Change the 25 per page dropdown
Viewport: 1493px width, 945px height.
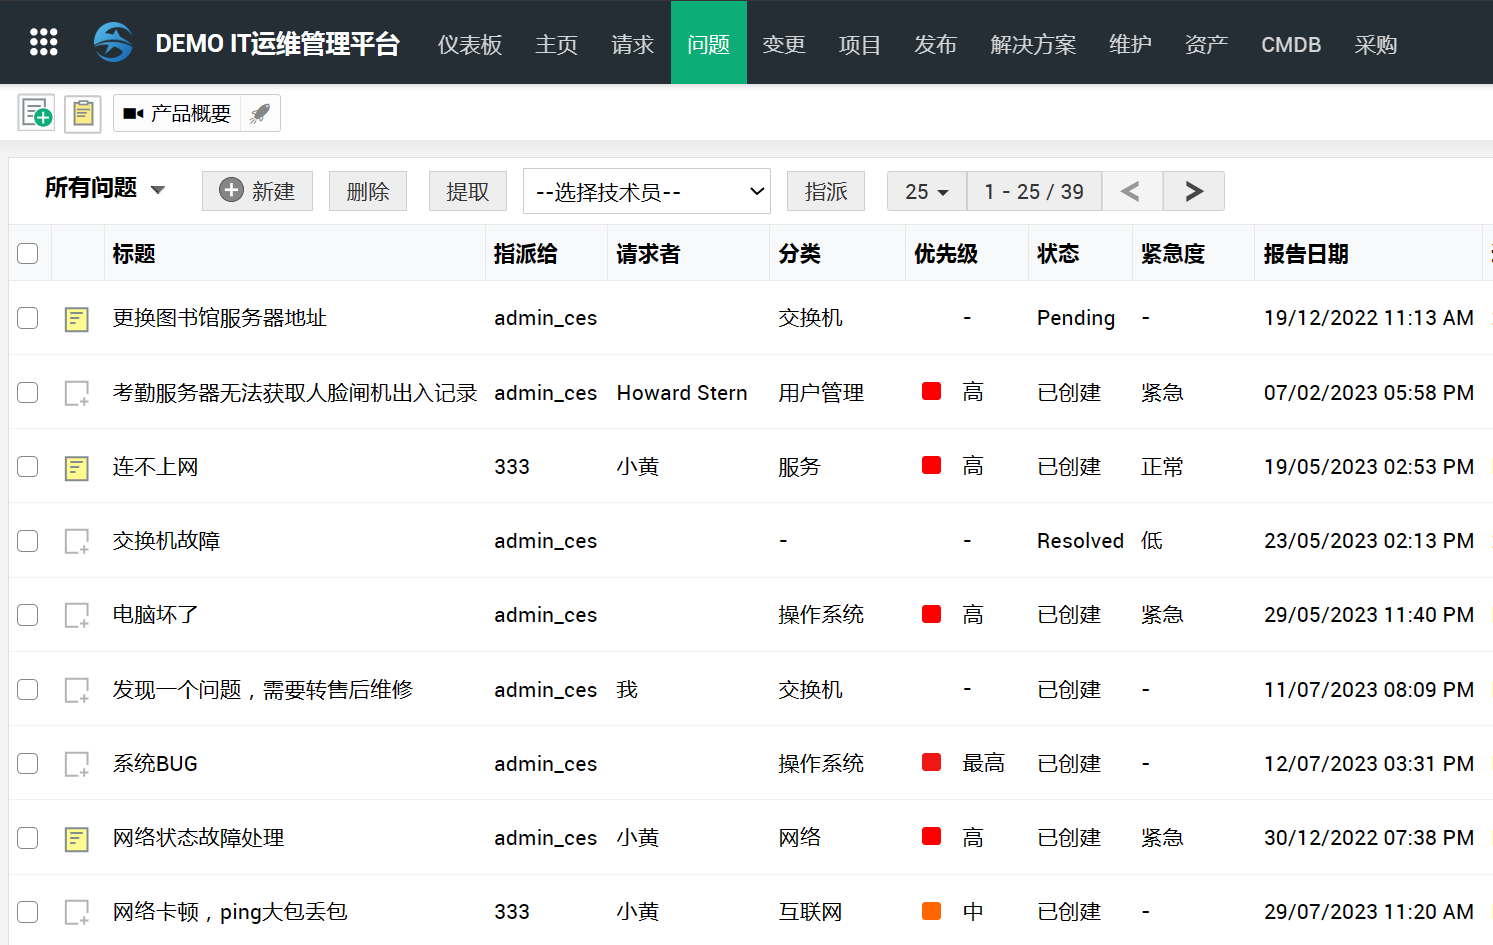click(926, 191)
